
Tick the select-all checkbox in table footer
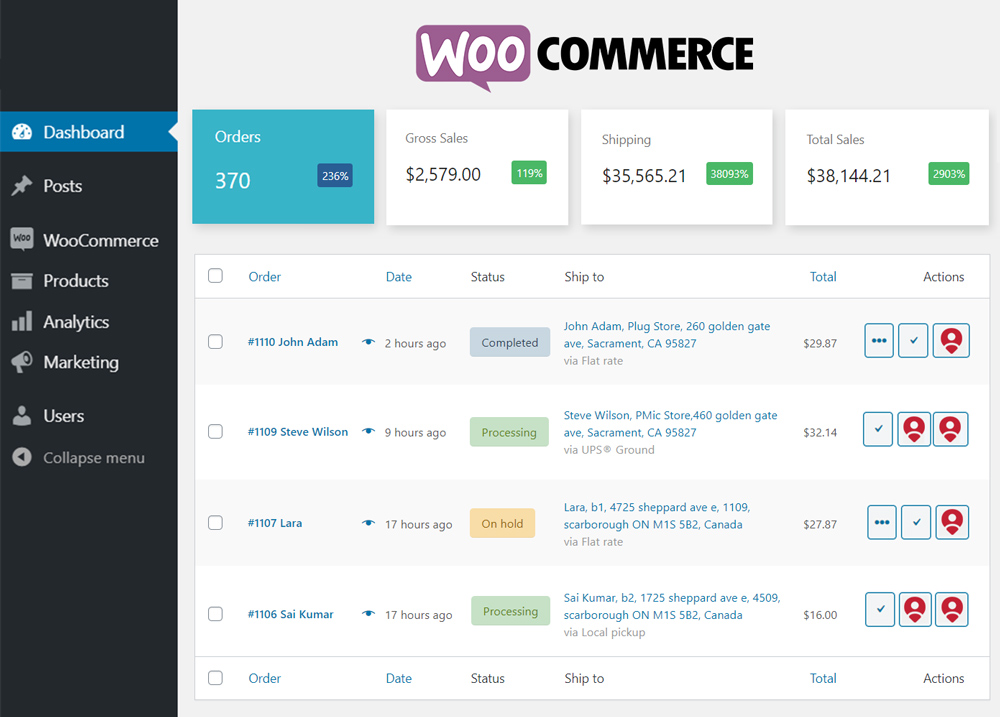point(216,678)
